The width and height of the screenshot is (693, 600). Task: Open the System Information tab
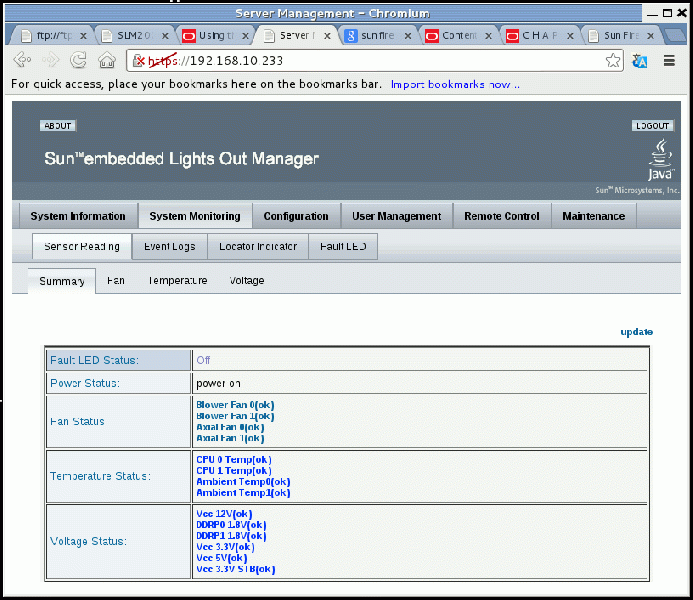[x=78, y=216]
